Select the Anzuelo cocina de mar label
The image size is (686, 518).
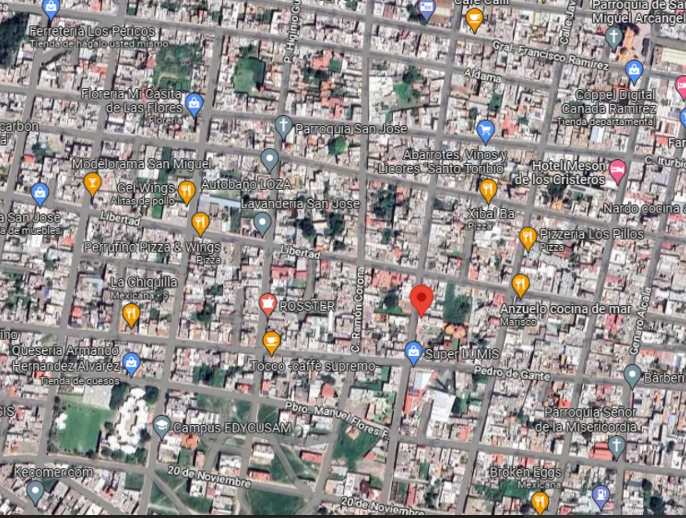click(566, 309)
